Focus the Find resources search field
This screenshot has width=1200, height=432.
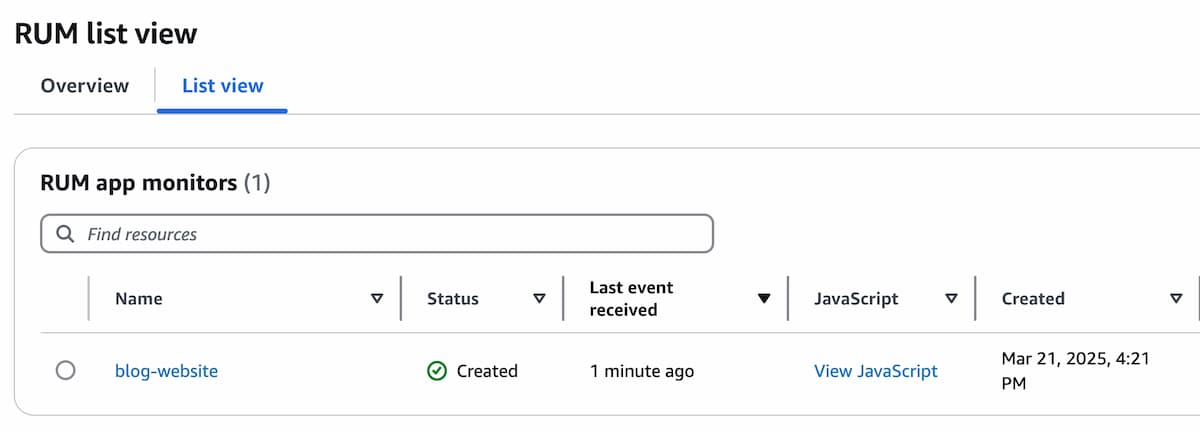[x=377, y=234]
